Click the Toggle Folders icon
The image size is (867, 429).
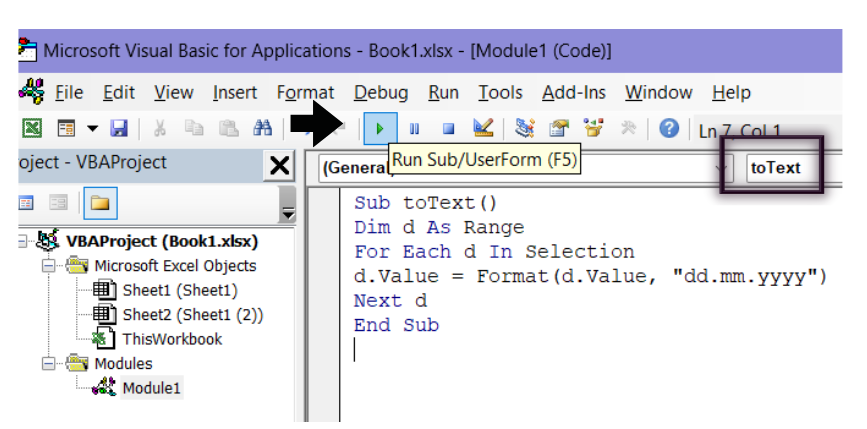100,203
